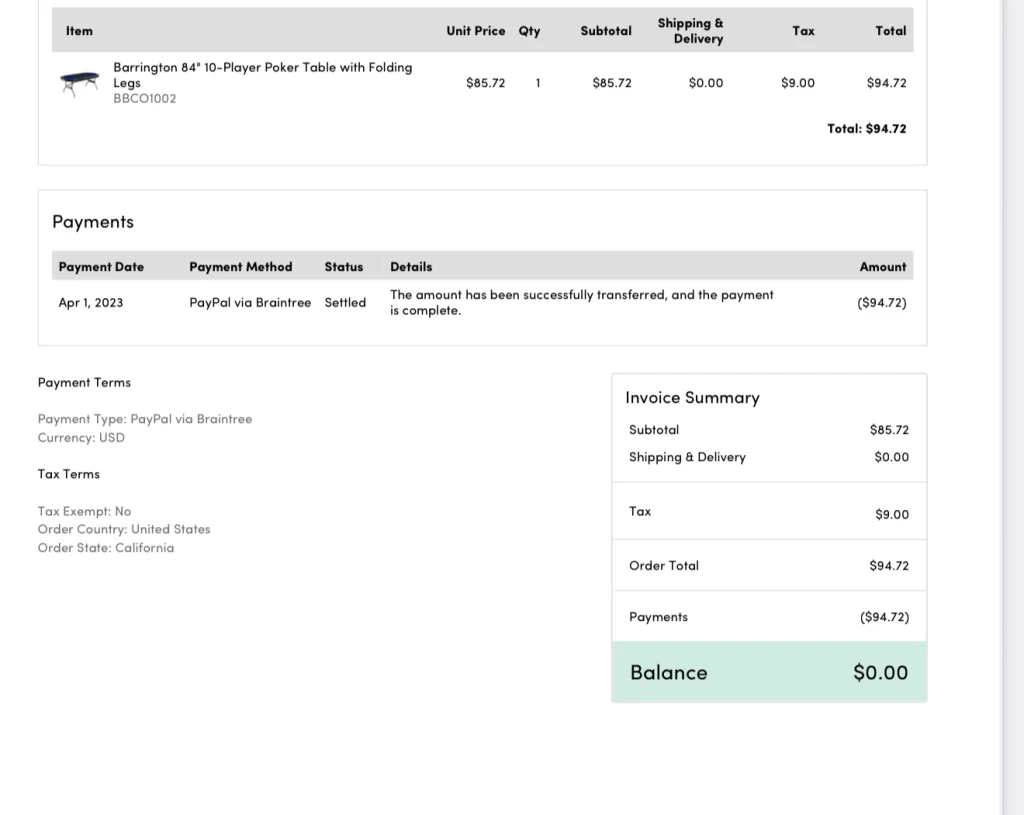Click the Payment Terms heading
Viewport: 1024px width, 815px height.
(x=84, y=383)
